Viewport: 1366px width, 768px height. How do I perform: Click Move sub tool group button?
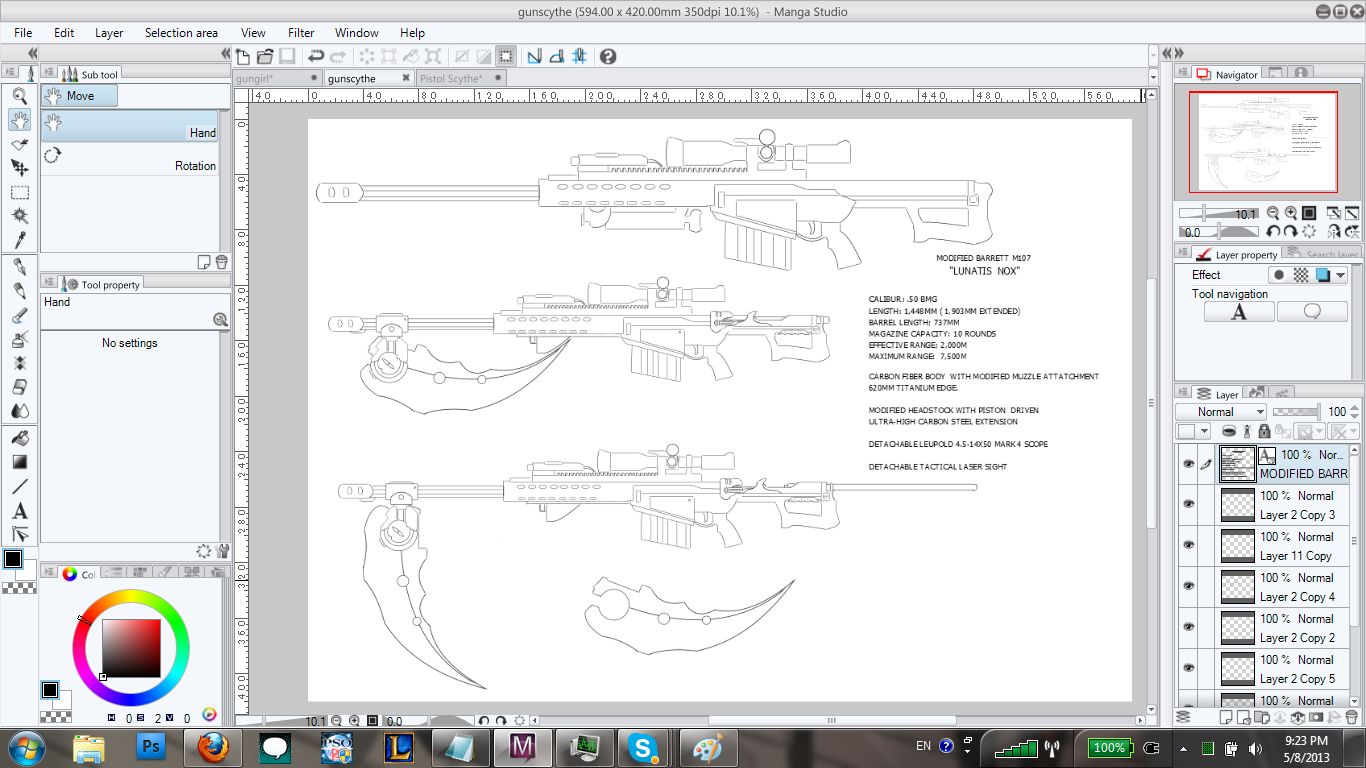[x=79, y=96]
